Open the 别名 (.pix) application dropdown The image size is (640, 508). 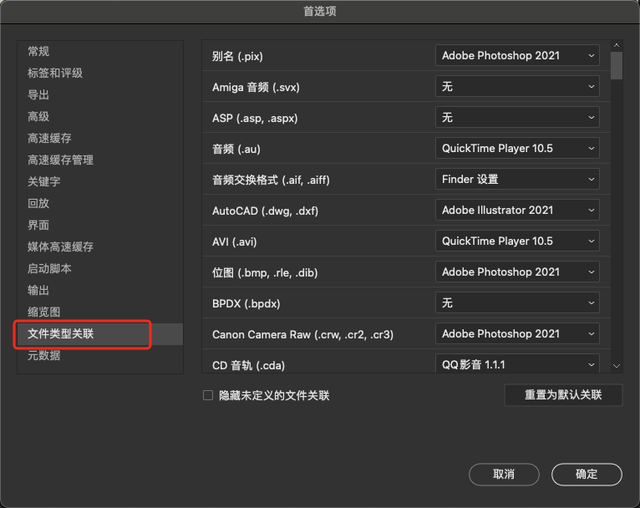(517, 55)
